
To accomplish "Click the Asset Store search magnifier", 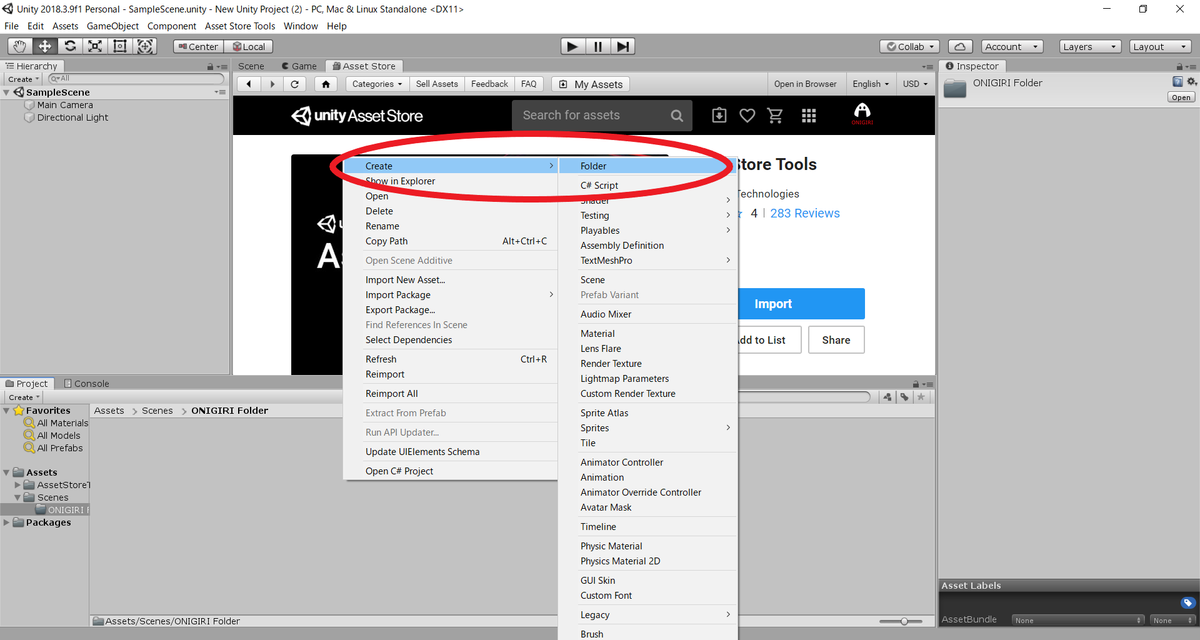I will coord(677,115).
